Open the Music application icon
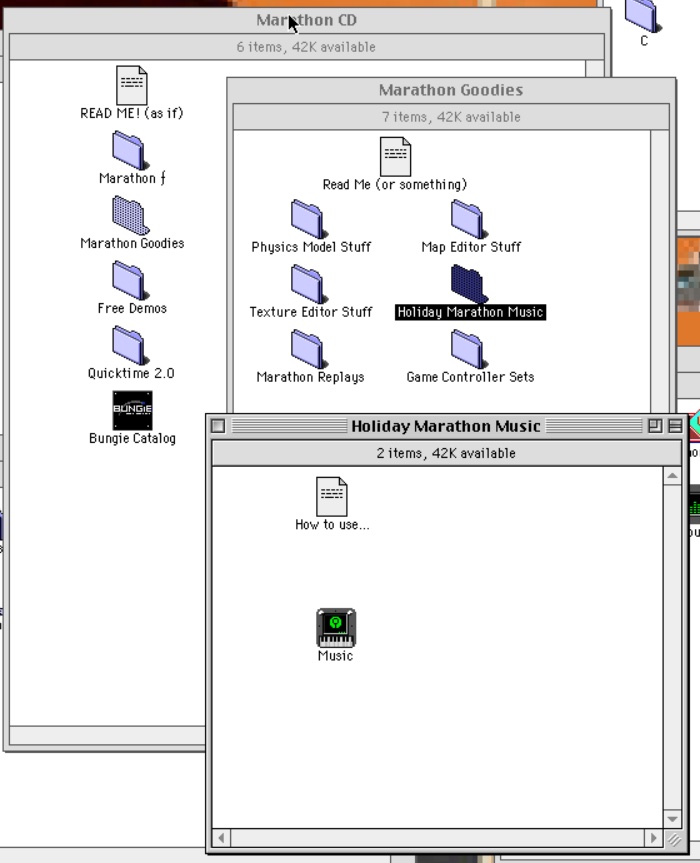The image size is (700, 863). 336,629
